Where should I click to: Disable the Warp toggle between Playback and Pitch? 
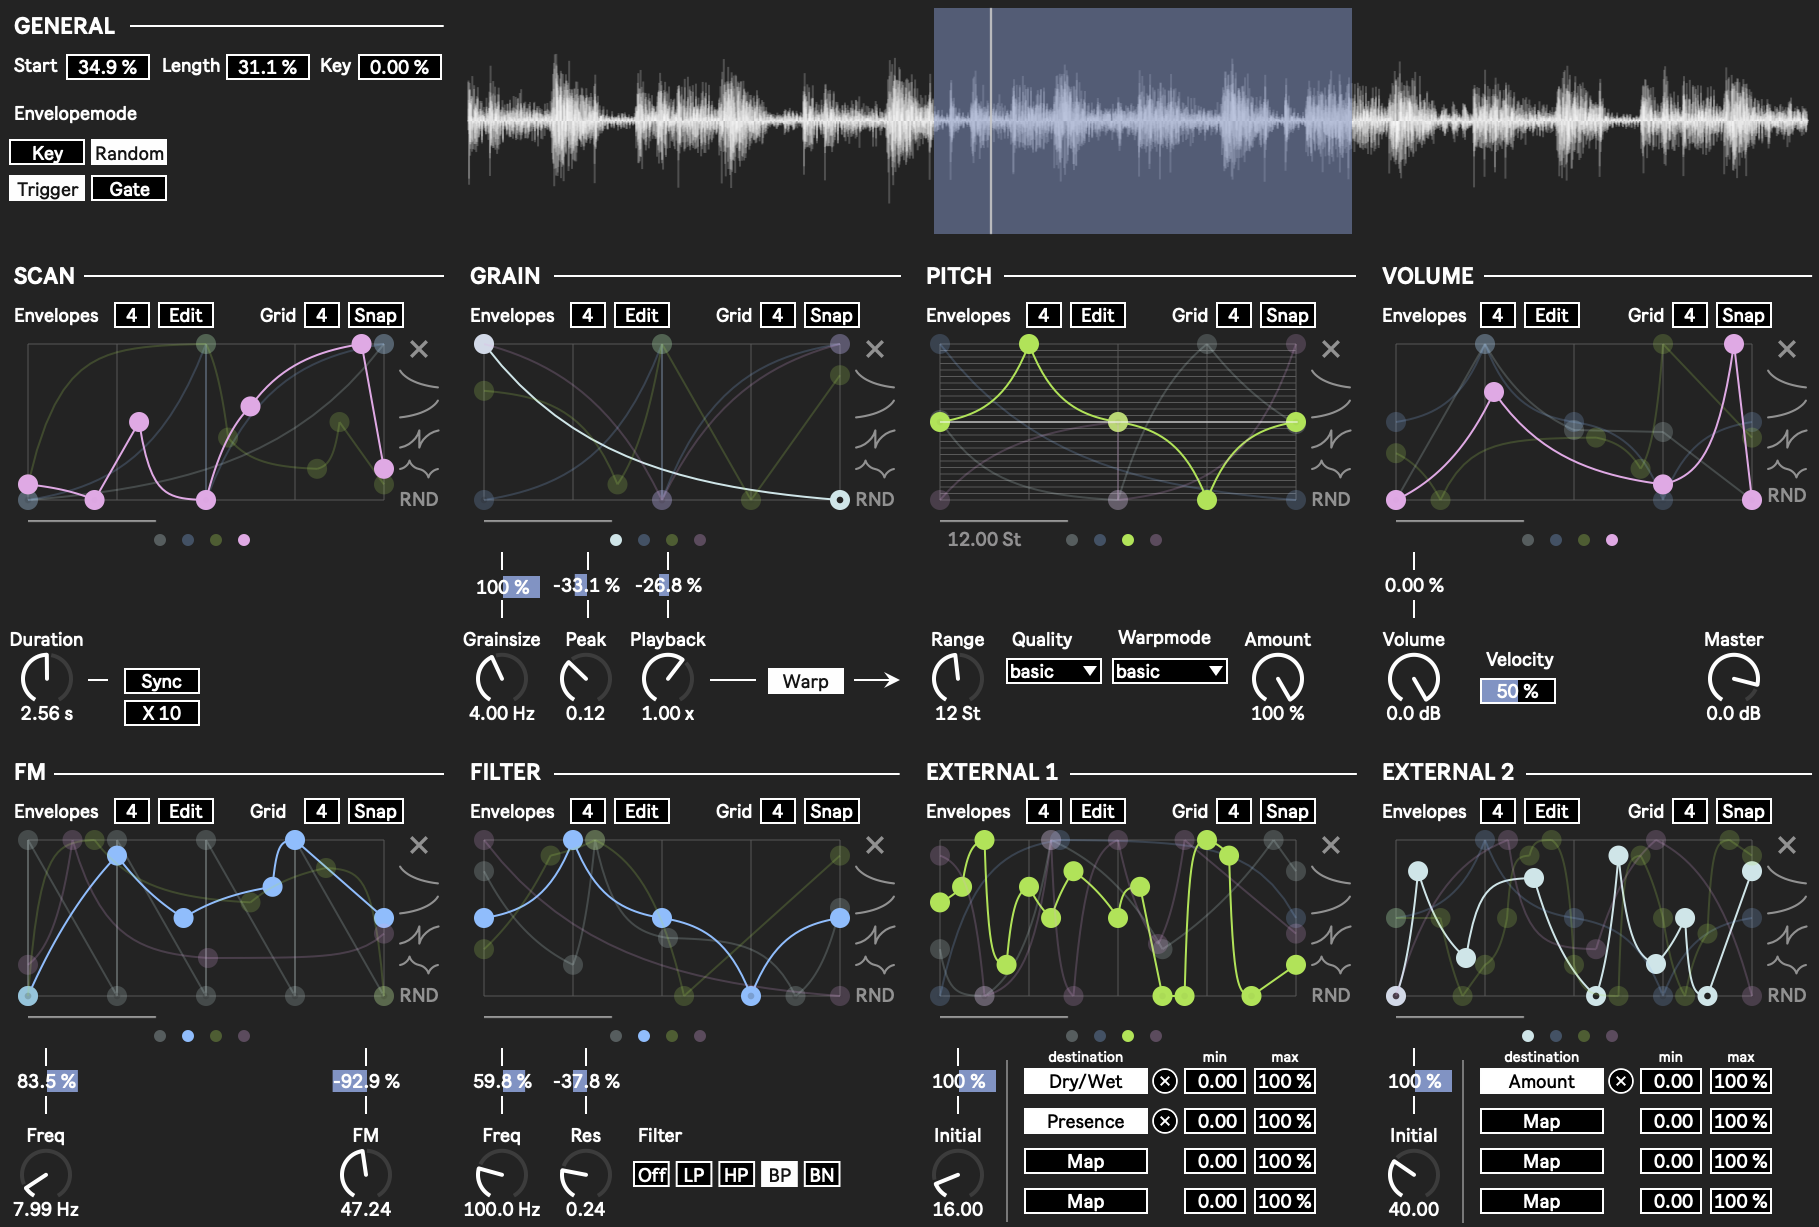[x=805, y=681]
